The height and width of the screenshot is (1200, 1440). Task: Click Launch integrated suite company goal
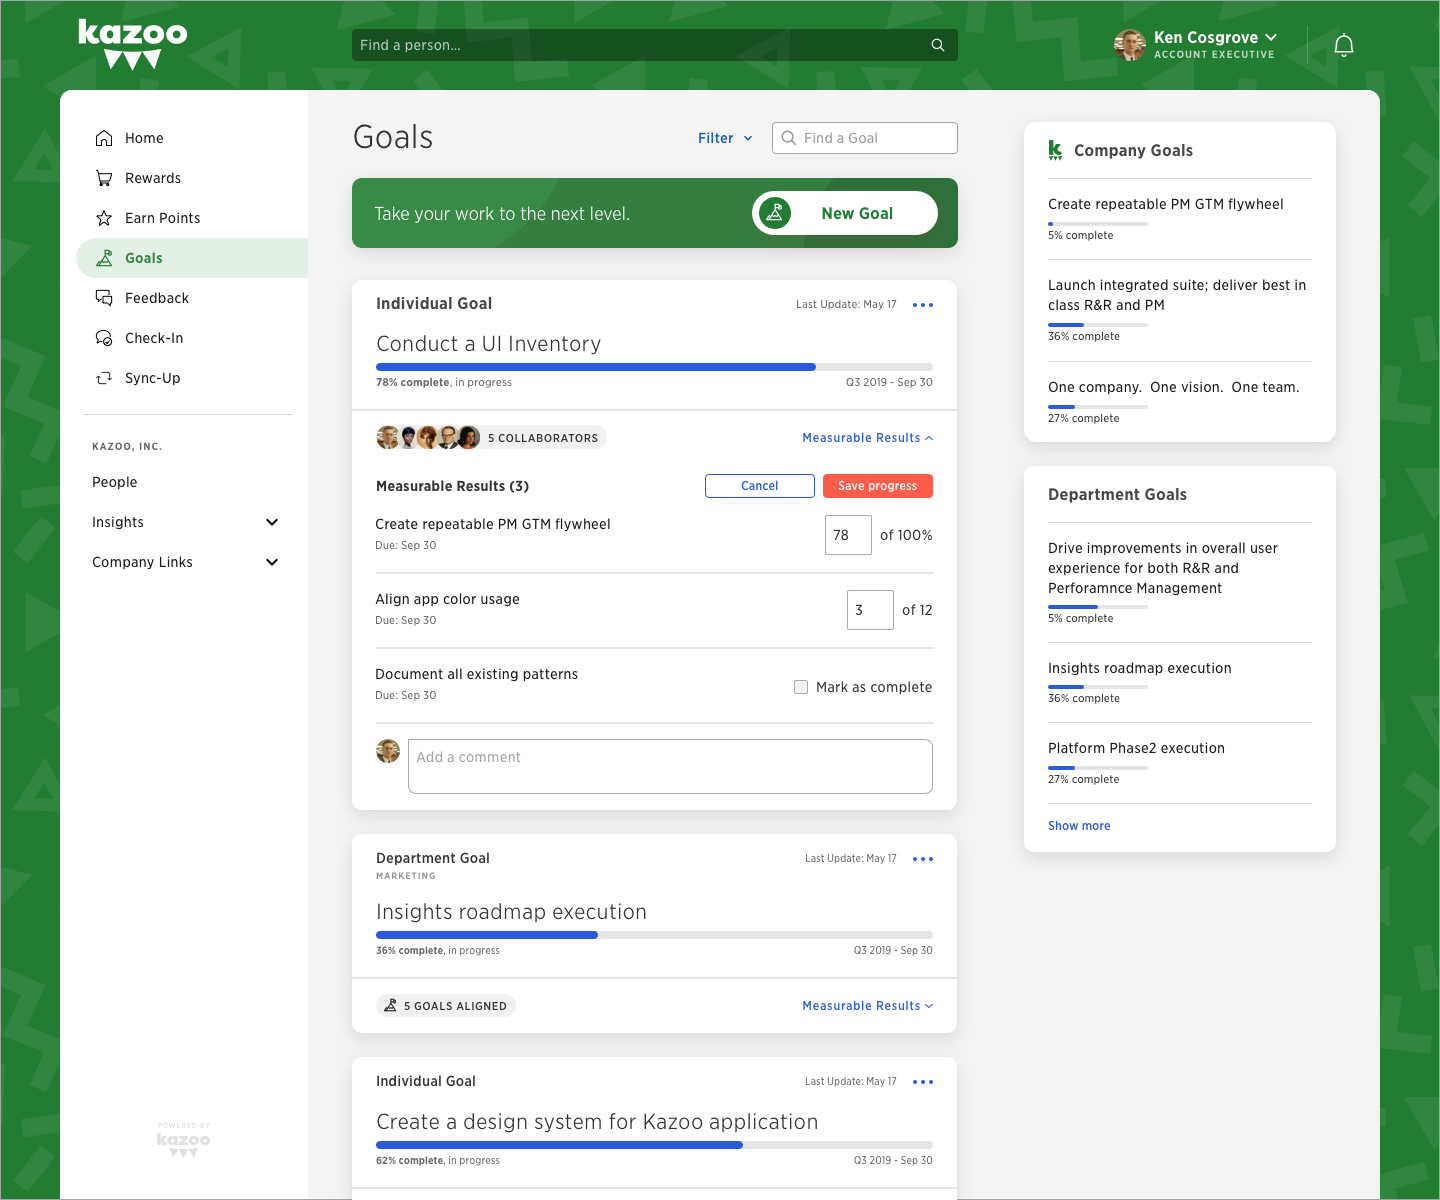(x=1177, y=295)
